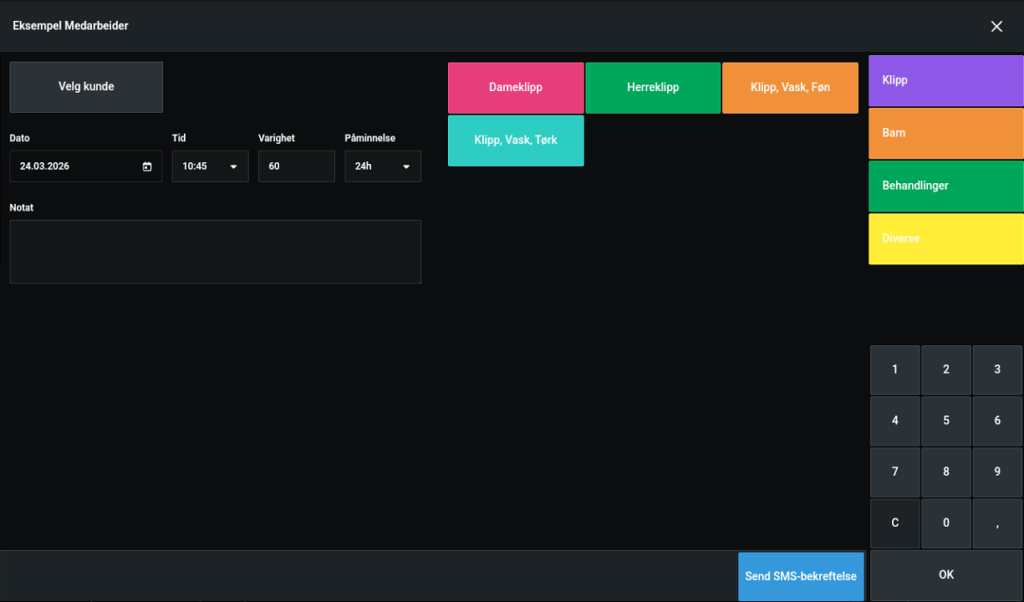Tap the number 5 on keypad
The width and height of the screenshot is (1024, 602).
946,421
